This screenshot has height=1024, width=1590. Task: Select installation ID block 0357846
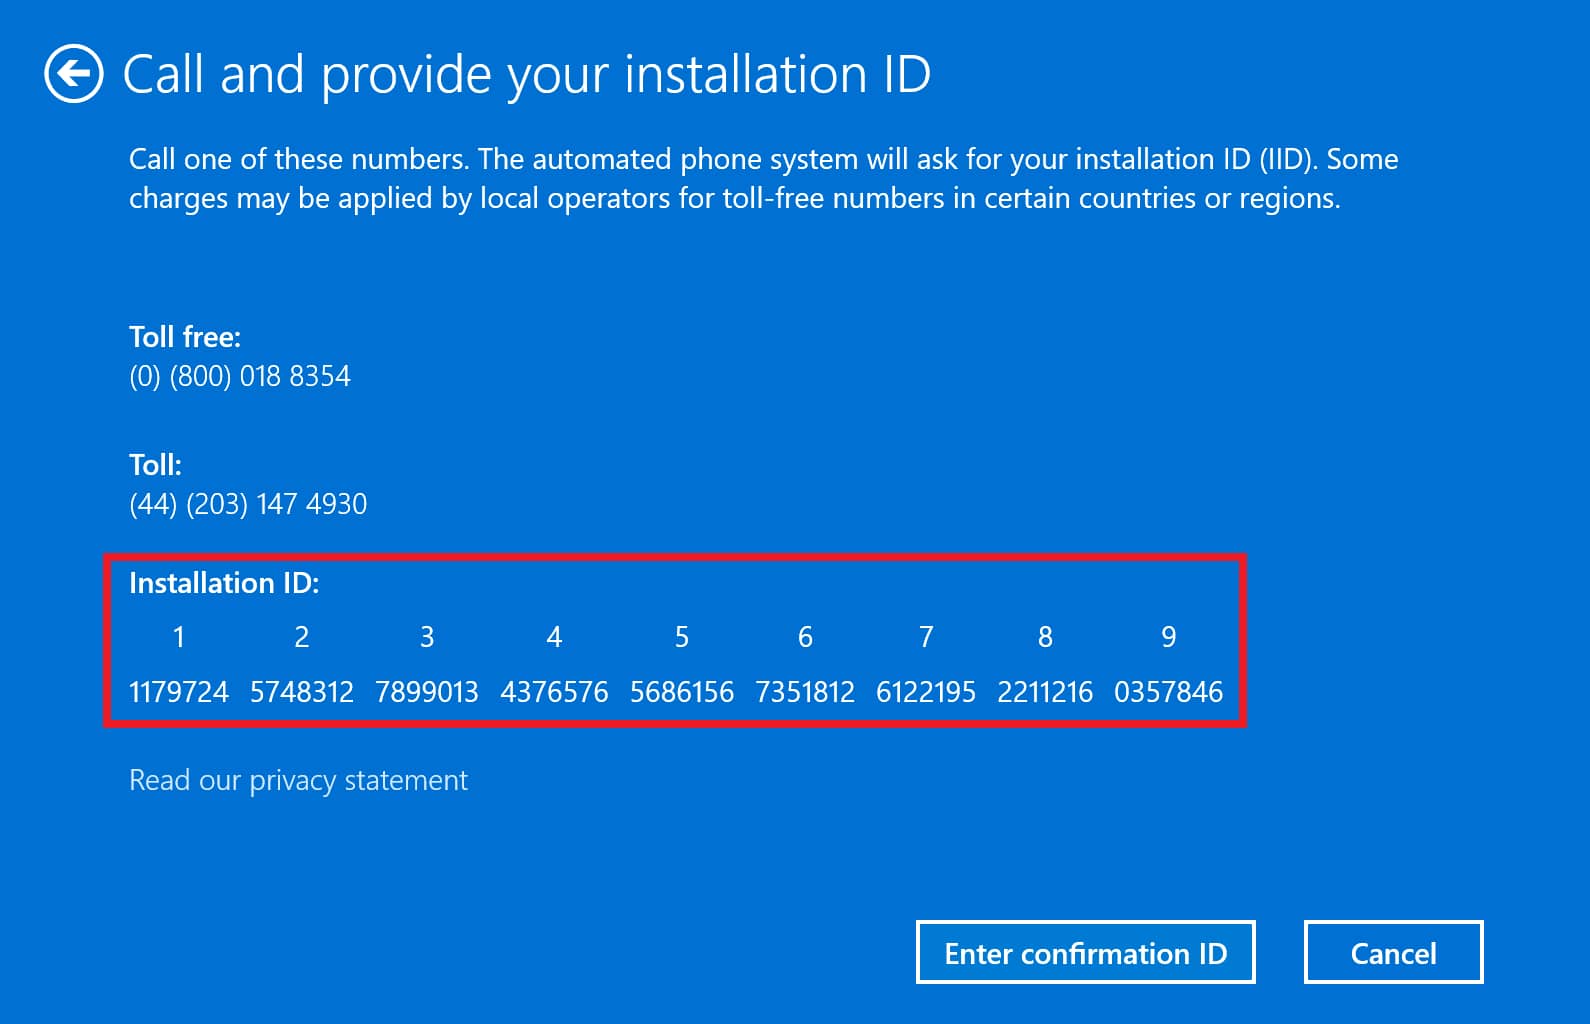(1168, 692)
